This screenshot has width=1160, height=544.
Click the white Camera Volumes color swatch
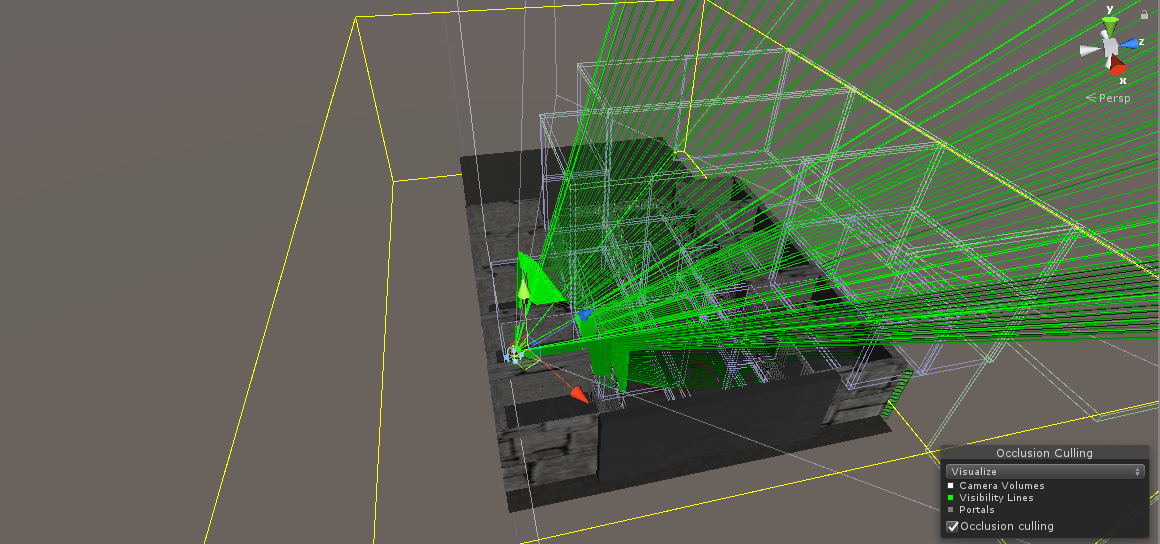[951, 486]
